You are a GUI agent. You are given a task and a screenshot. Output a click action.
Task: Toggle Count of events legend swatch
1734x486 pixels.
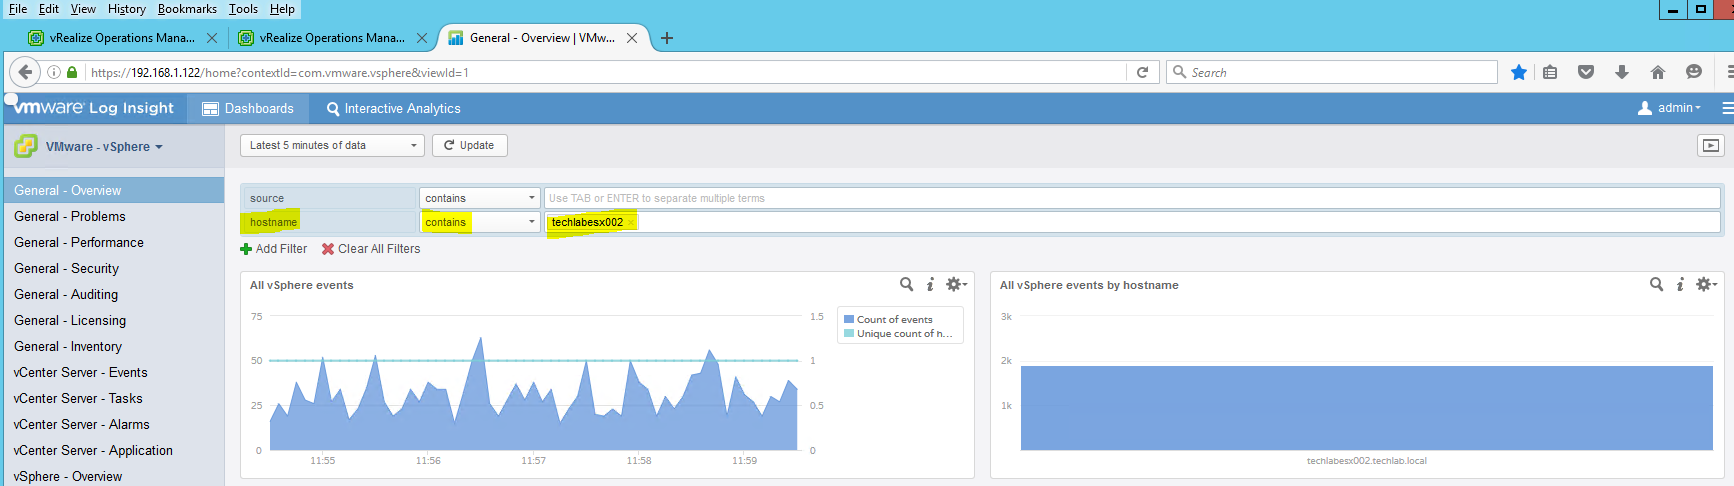(x=849, y=320)
